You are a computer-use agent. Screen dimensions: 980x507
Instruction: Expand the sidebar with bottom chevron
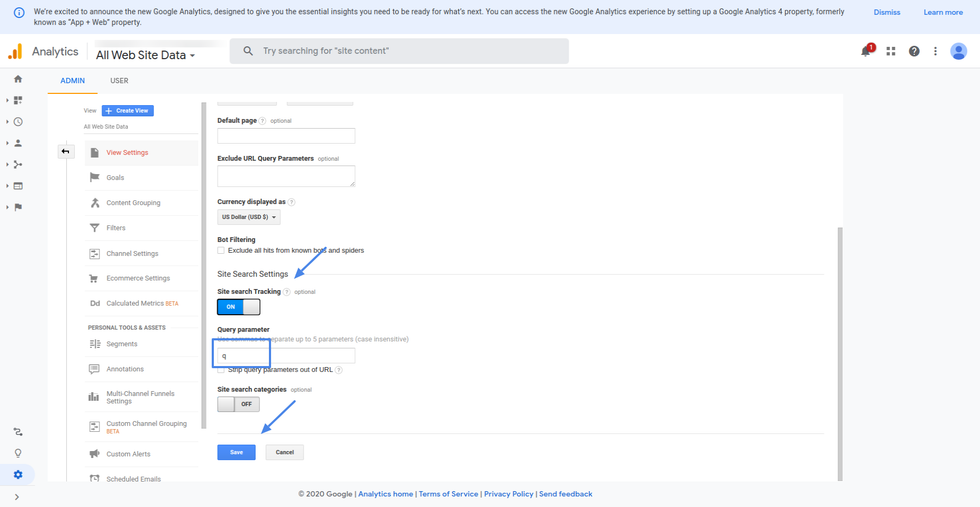pyautogui.click(x=17, y=496)
